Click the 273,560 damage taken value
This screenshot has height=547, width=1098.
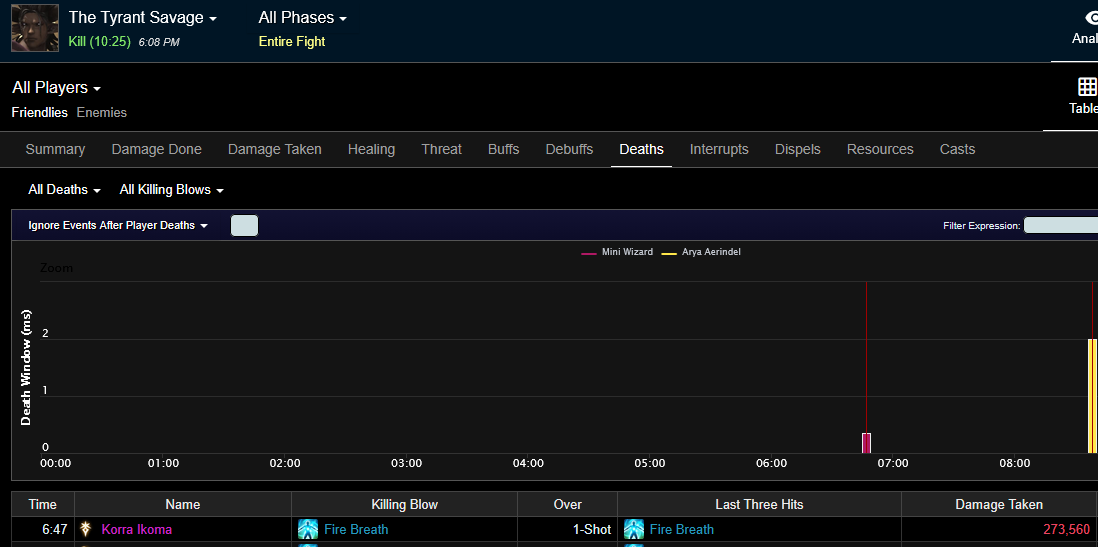point(1066,529)
